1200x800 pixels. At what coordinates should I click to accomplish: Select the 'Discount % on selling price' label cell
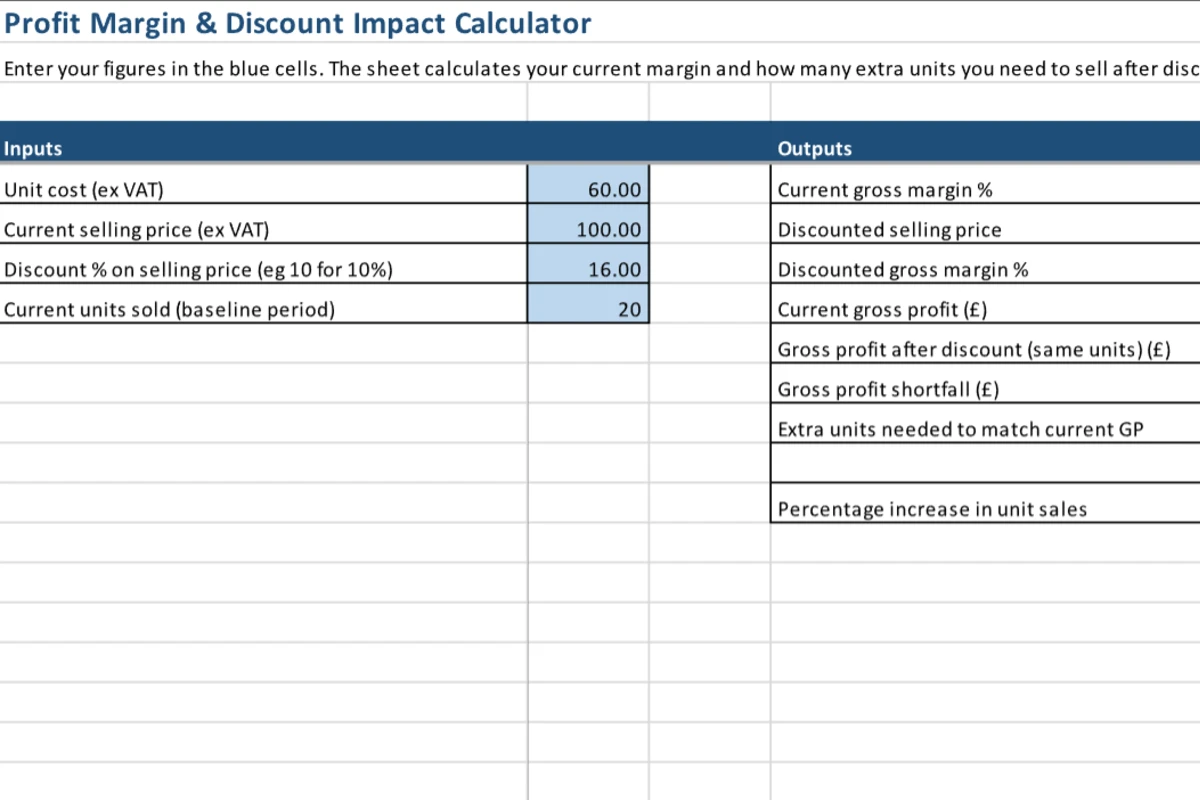tap(198, 270)
